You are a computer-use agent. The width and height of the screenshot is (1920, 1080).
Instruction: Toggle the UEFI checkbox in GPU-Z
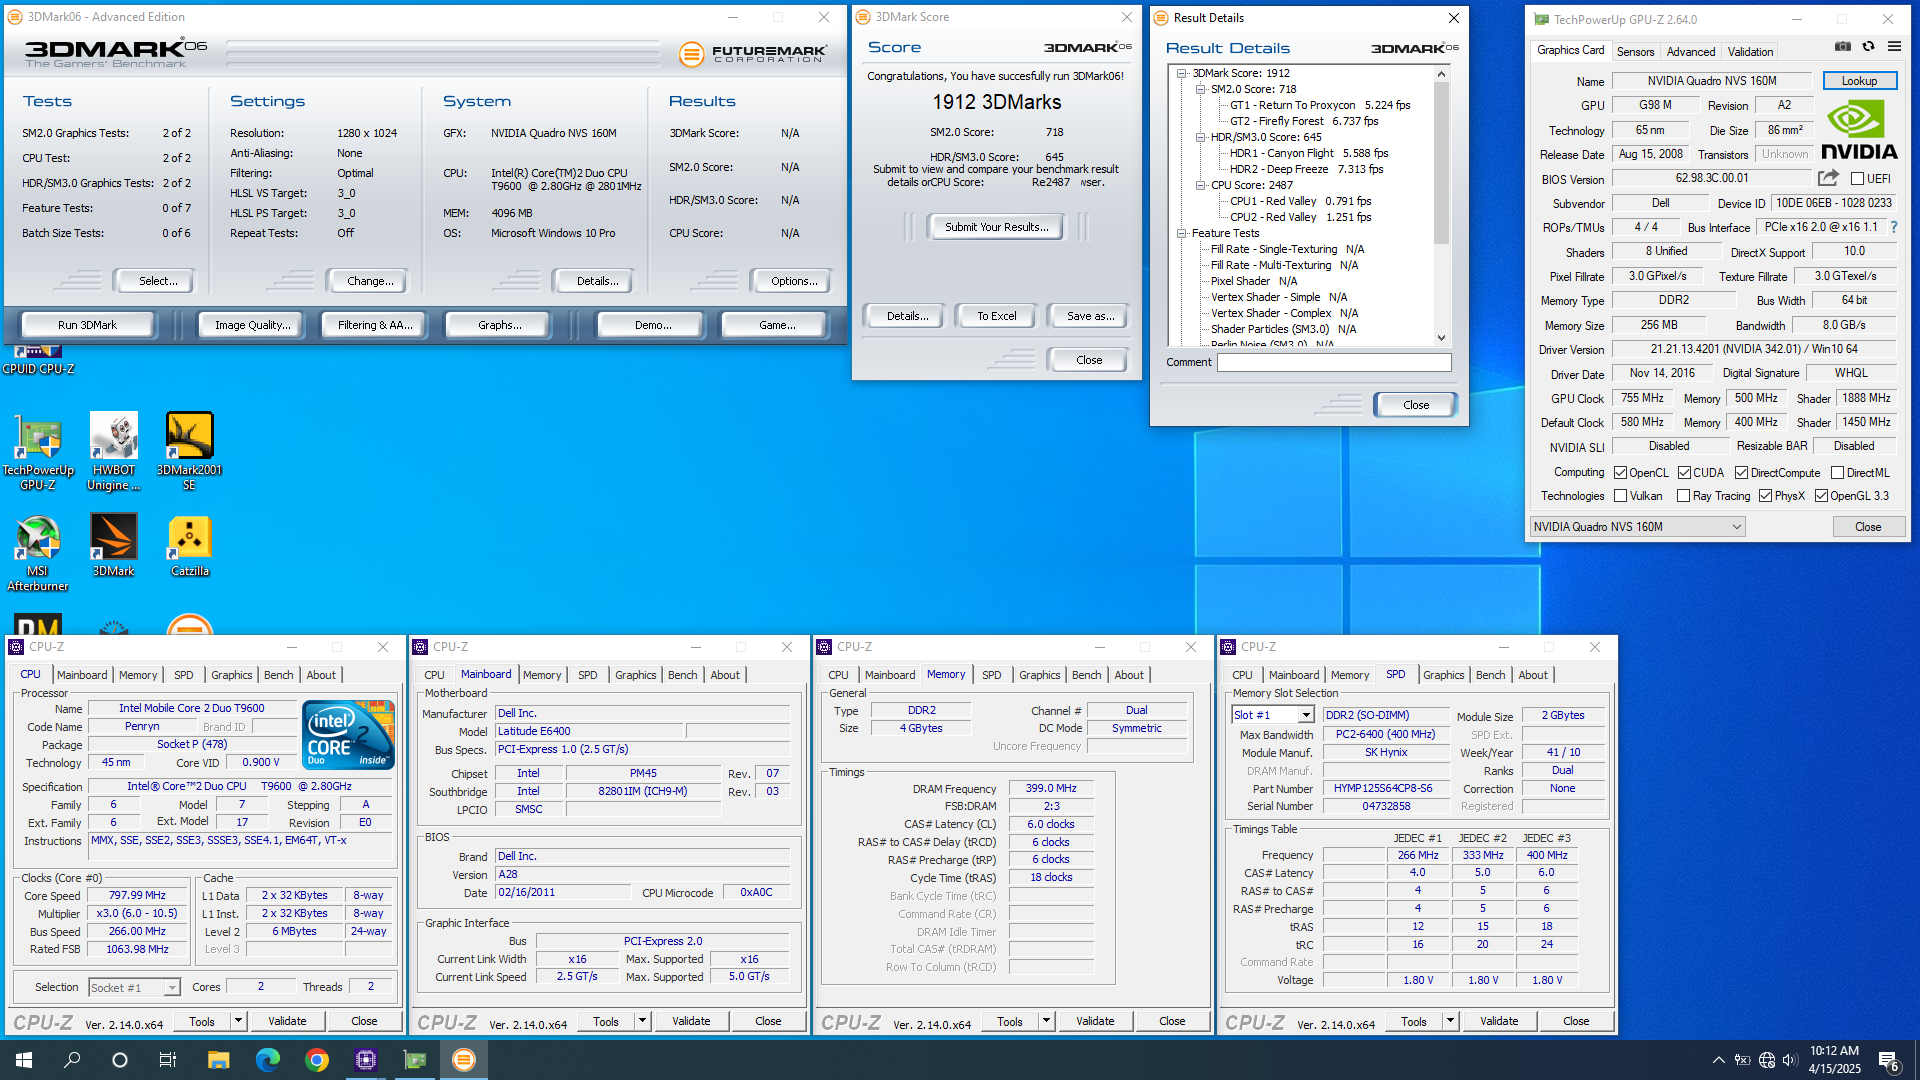(x=1857, y=179)
